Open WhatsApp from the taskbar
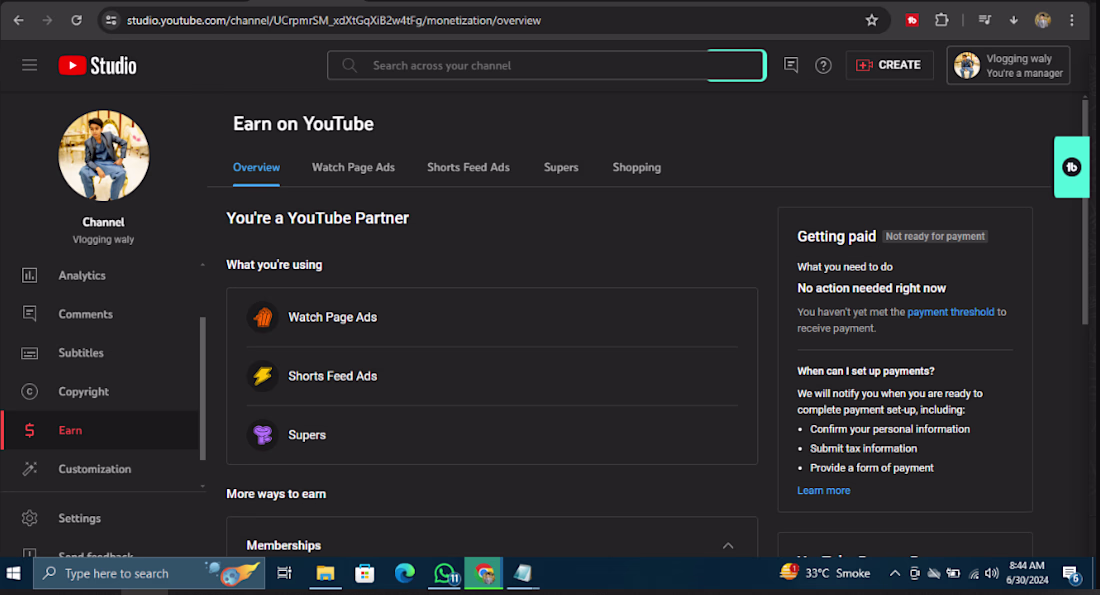Viewport: 1100px width, 595px height. [444, 573]
